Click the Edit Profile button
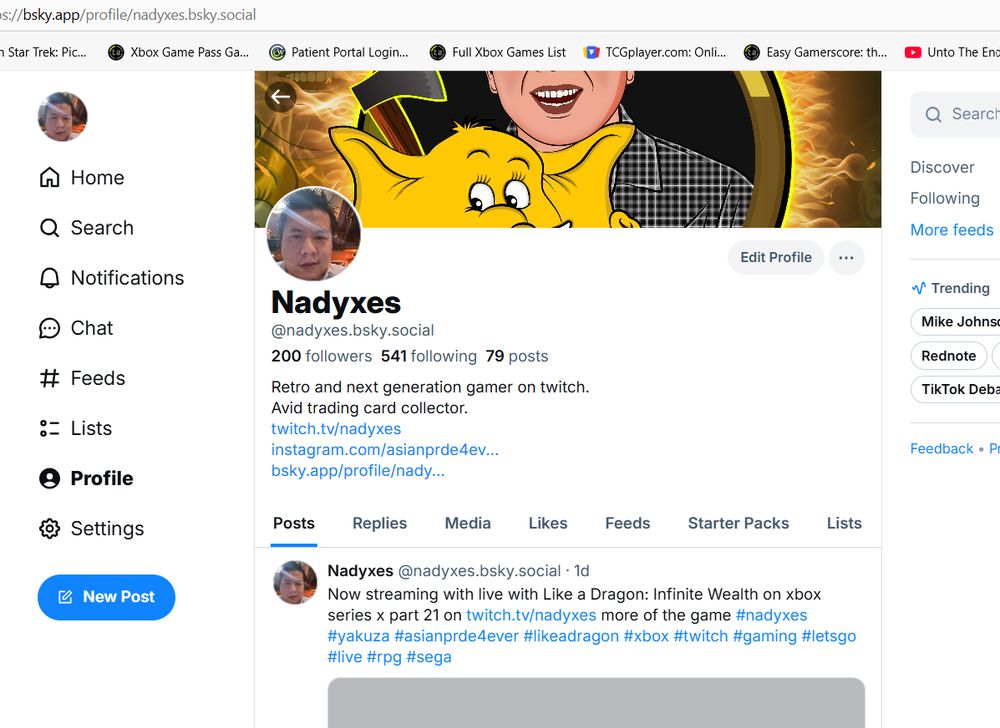 click(x=776, y=258)
